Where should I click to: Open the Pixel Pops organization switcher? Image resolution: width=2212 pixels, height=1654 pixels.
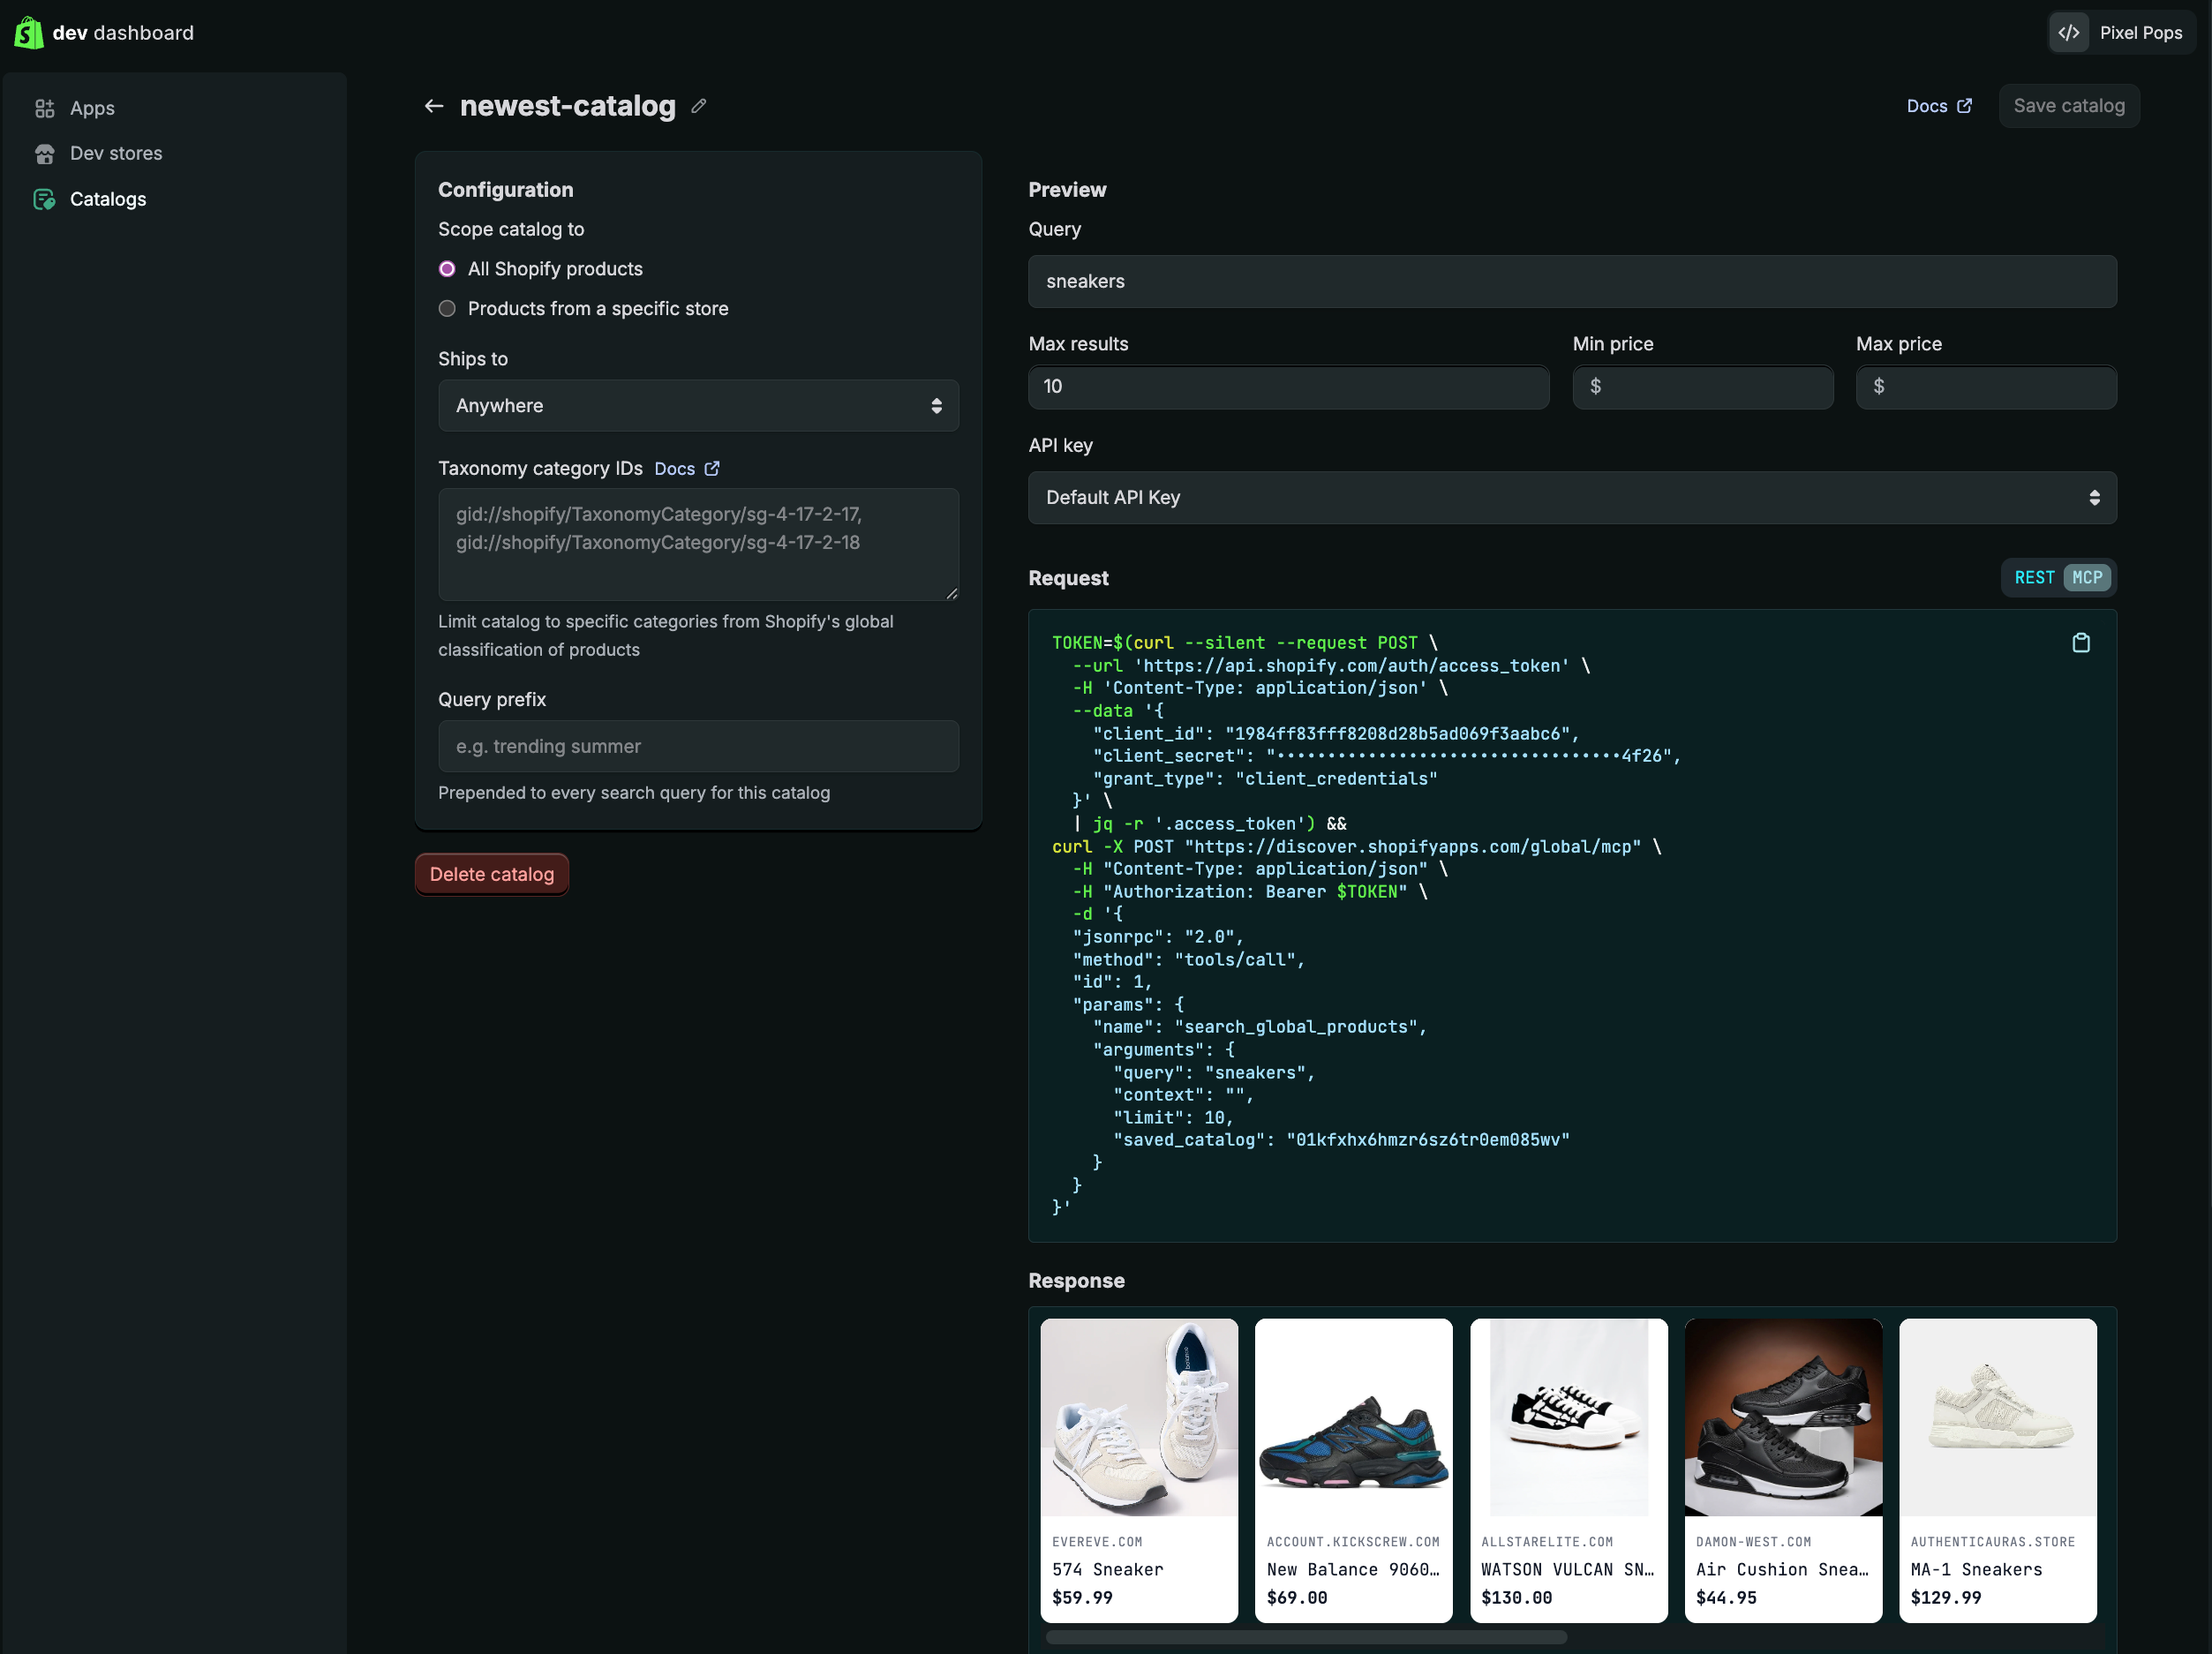tap(2120, 33)
